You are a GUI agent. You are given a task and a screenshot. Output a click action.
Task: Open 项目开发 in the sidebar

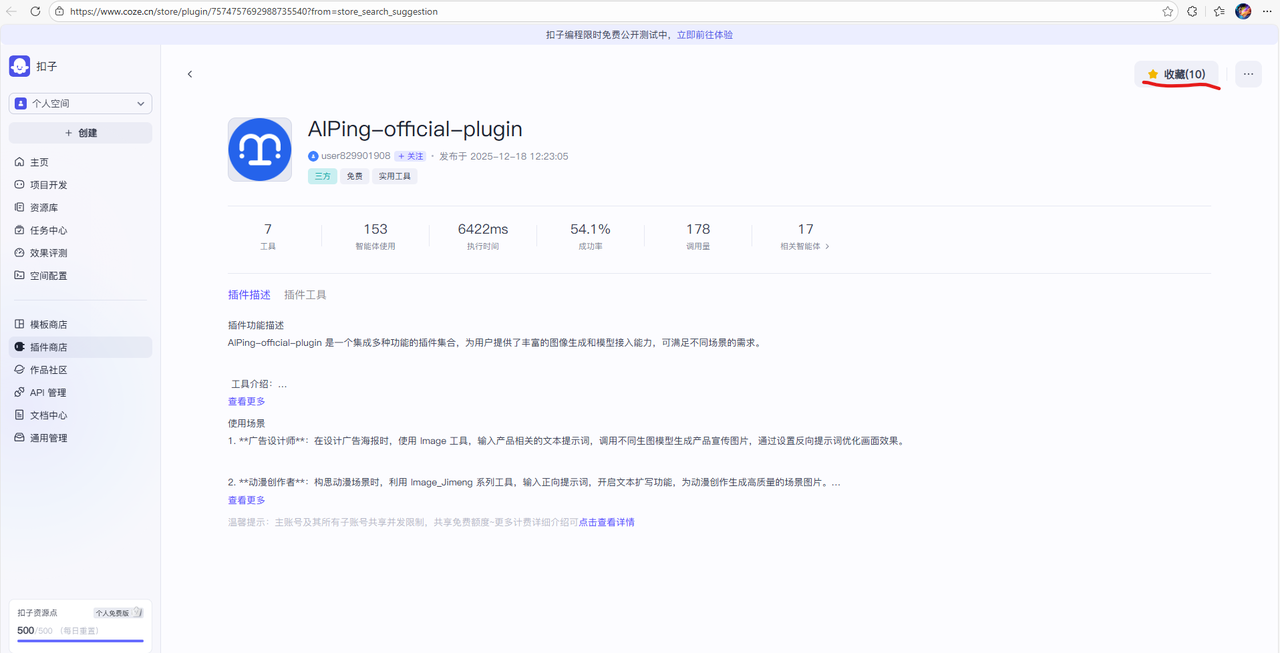(80, 185)
